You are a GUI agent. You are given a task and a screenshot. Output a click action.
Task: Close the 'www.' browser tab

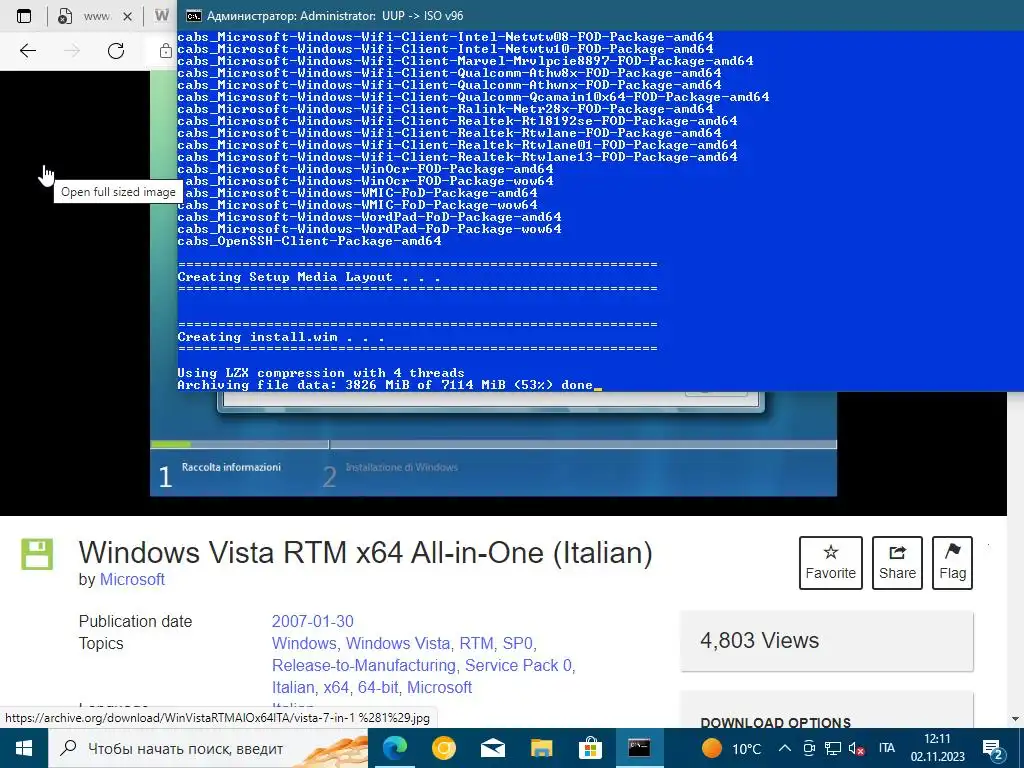pos(127,16)
